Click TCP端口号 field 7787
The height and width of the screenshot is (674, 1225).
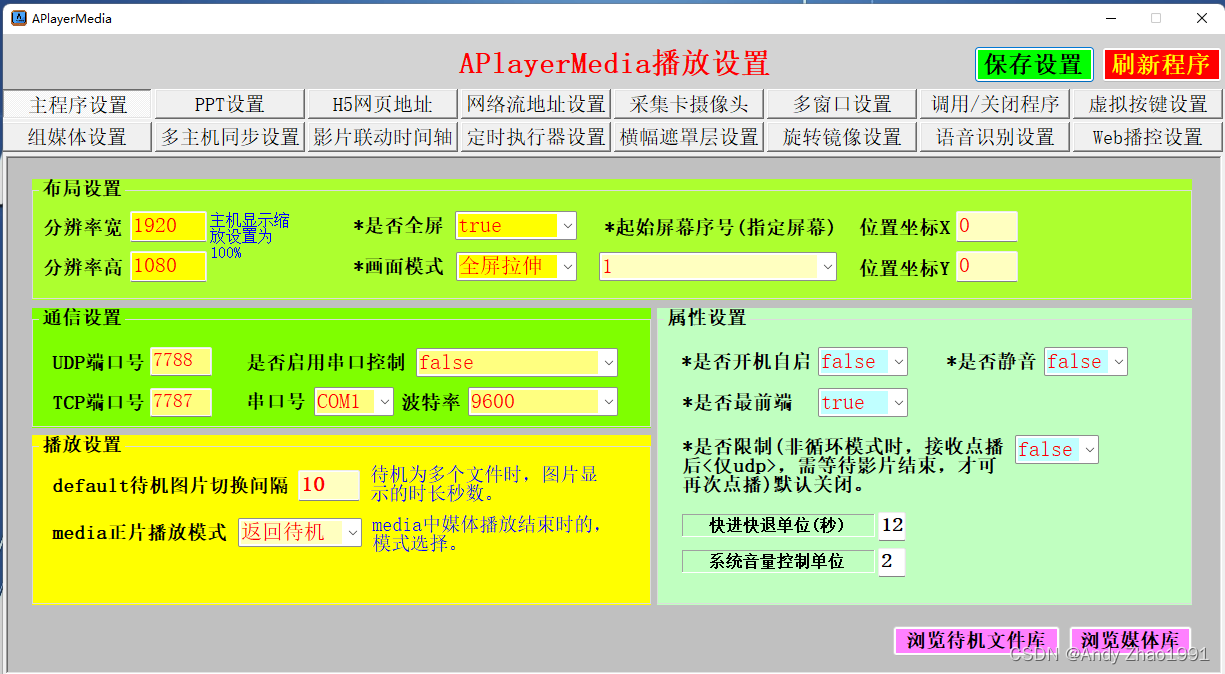[x=181, y=402]
